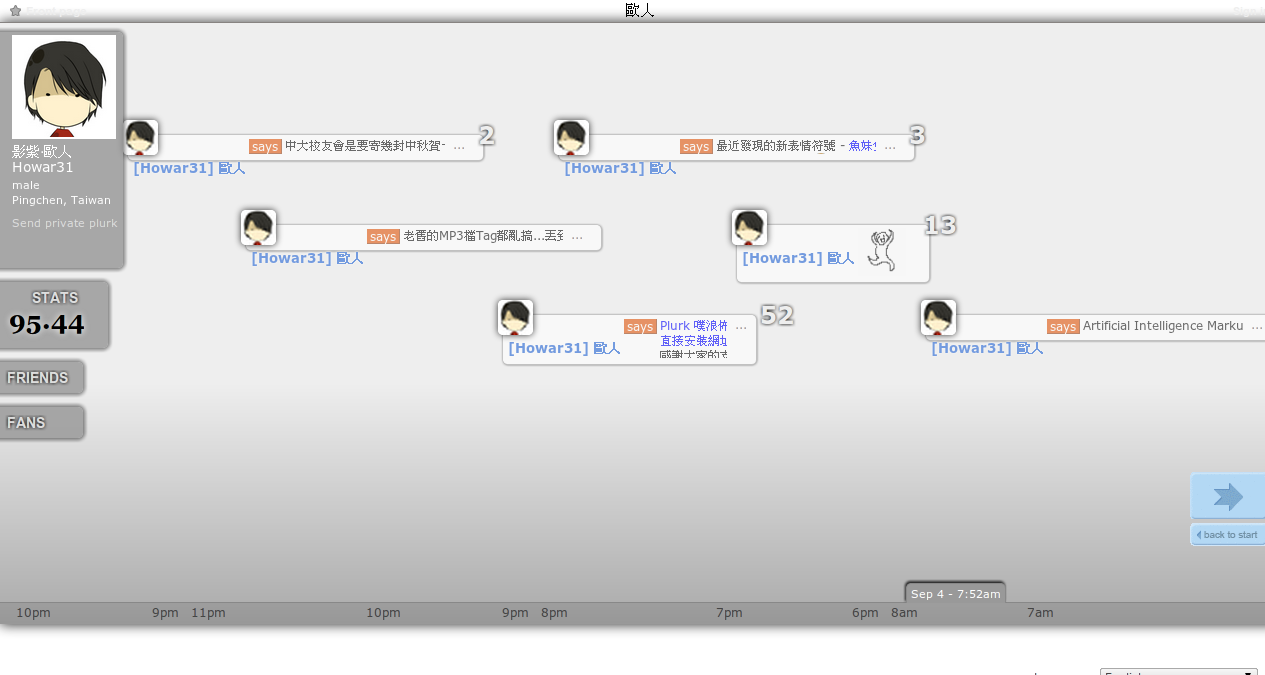The image size is (1265, 675).
Task: Click avatar on the 最近發現的新表情符號 plurk
Action: pyautogui.click(x=571, y=138)
